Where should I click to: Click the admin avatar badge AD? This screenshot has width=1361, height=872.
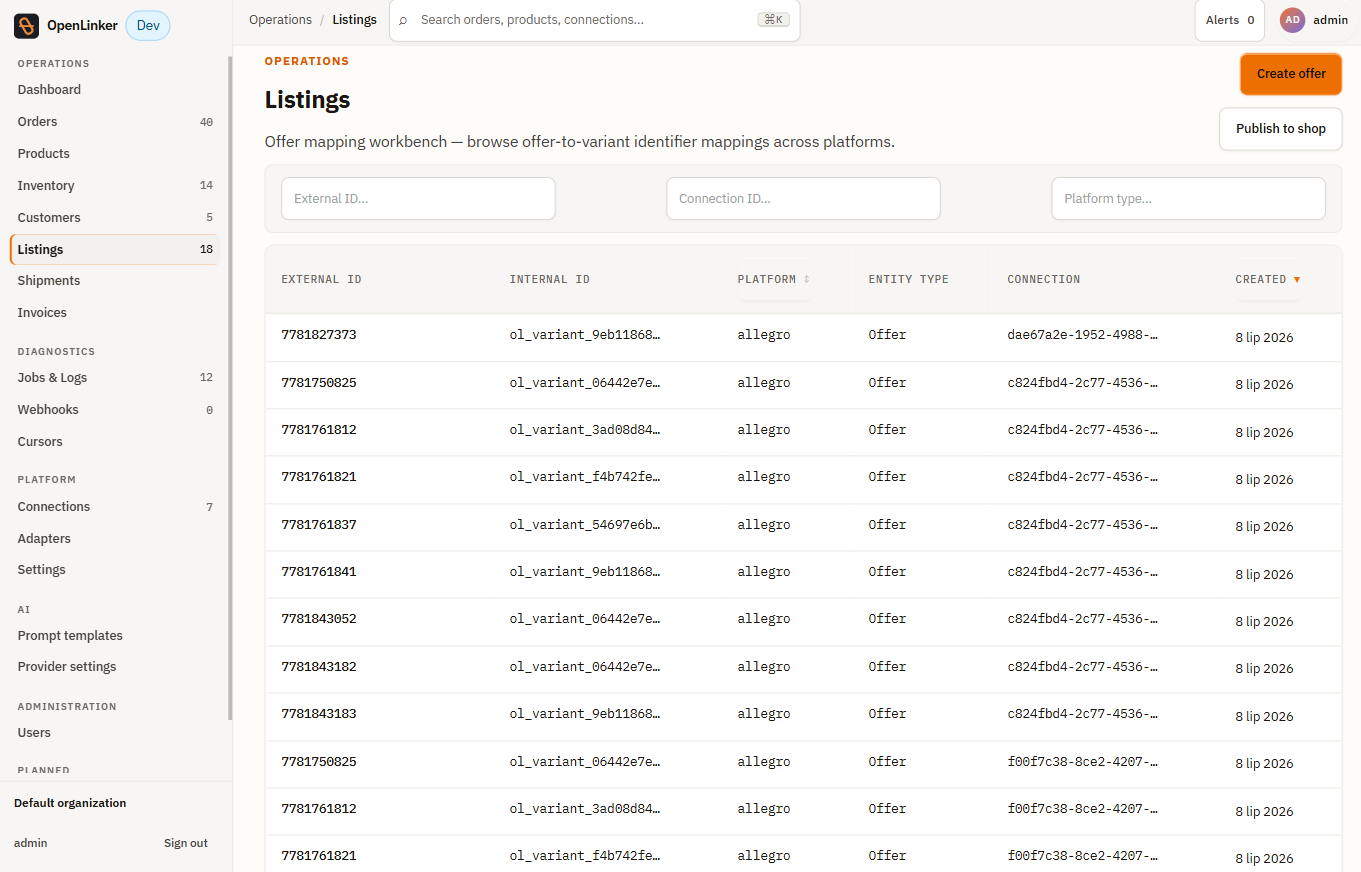coord(1292,20)
